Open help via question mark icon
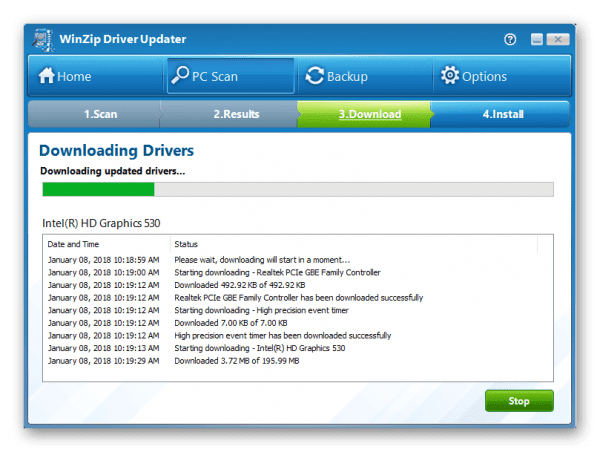This screenshot has width=600, height=452. pyautogui.click(x=510, y=39)
